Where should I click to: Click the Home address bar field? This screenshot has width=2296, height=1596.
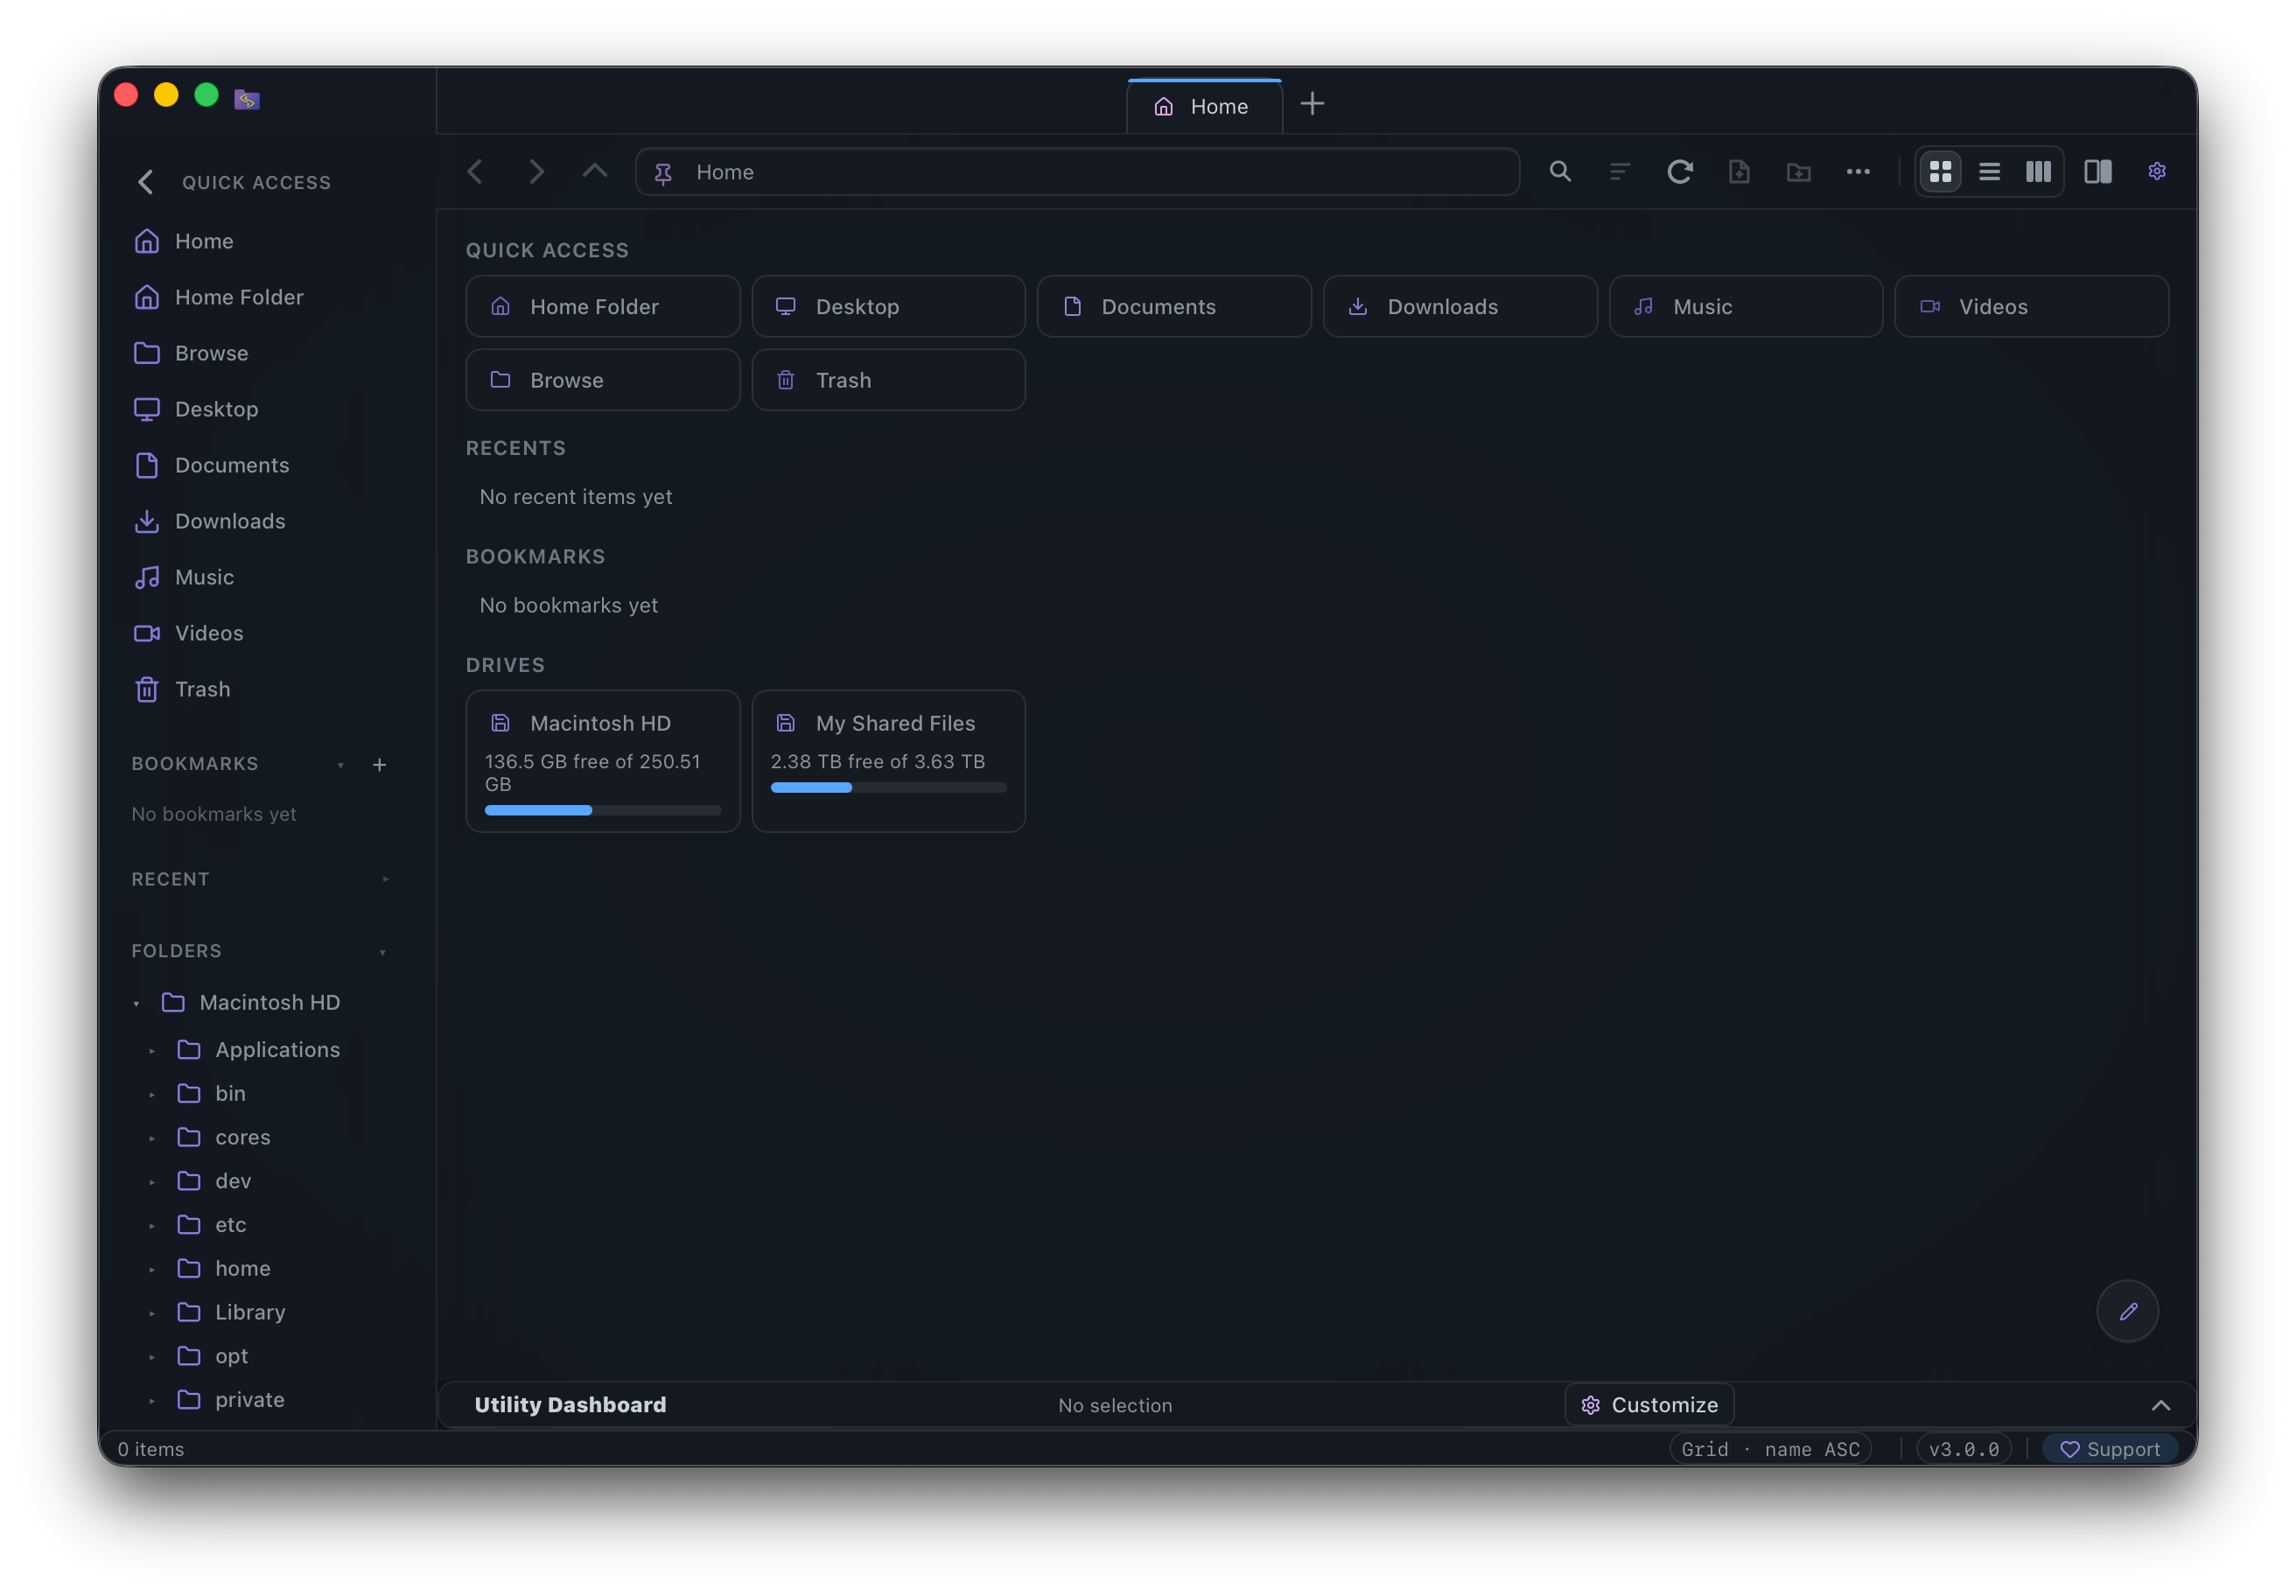coord(1077,172)
